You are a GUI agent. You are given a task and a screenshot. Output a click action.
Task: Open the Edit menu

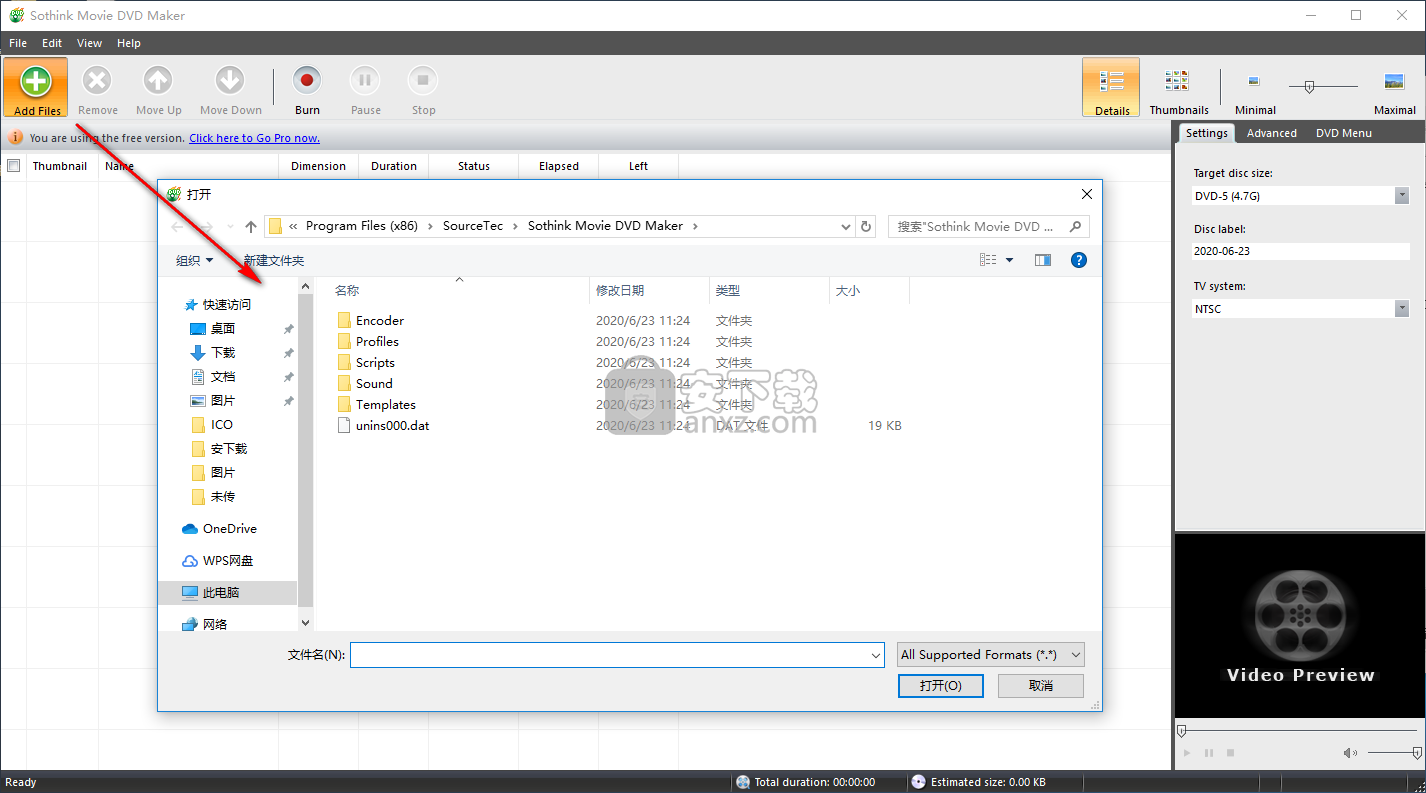[52, 43]
